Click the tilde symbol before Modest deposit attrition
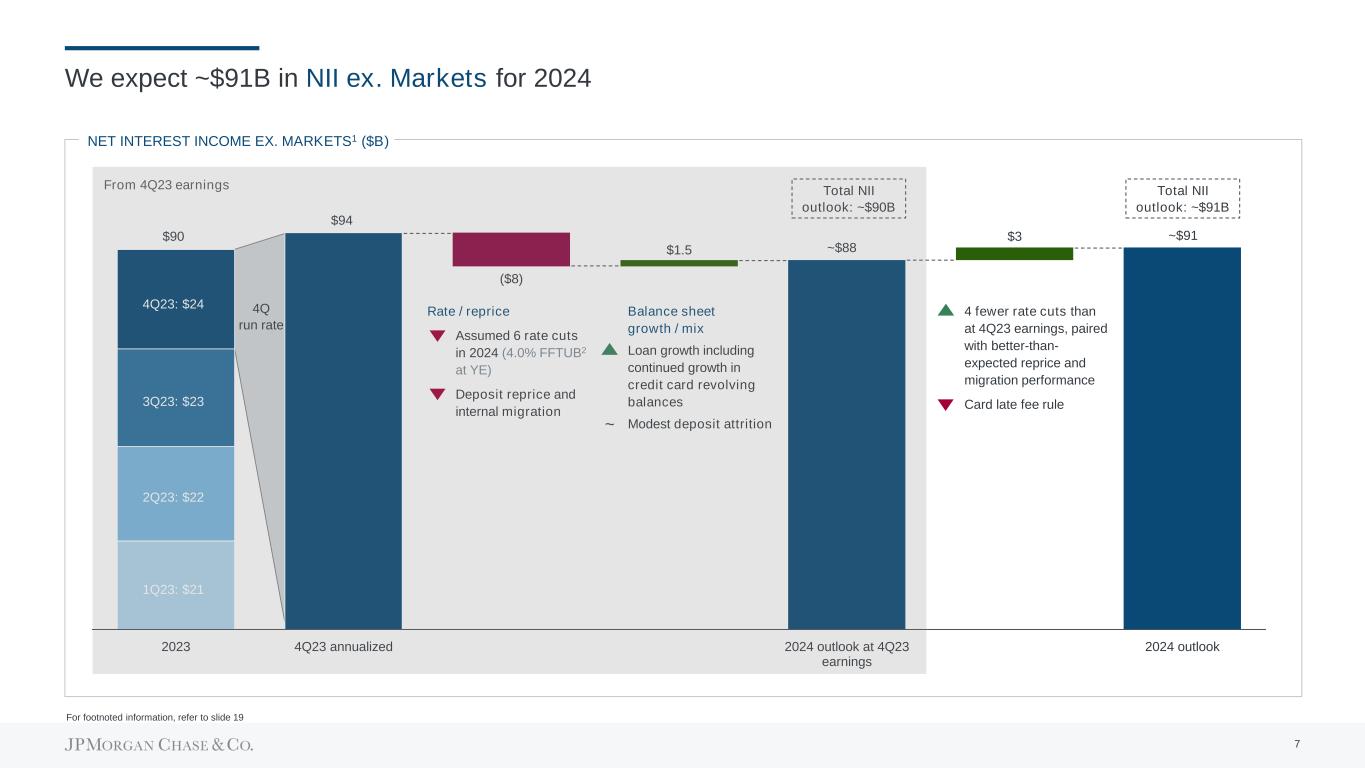1365x768 pixels. point(609,424)
